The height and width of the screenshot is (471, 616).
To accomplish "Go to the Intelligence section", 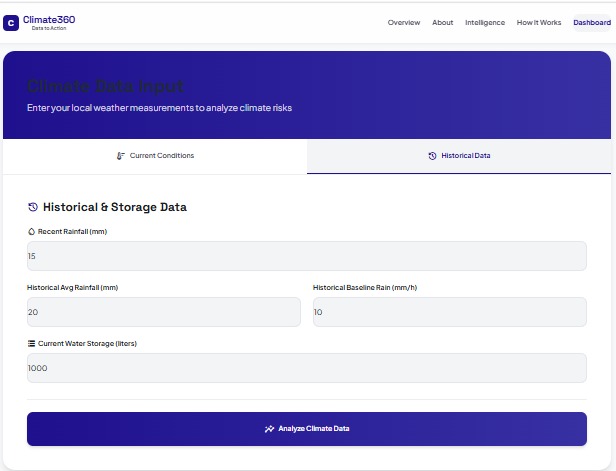I will 485,23.
